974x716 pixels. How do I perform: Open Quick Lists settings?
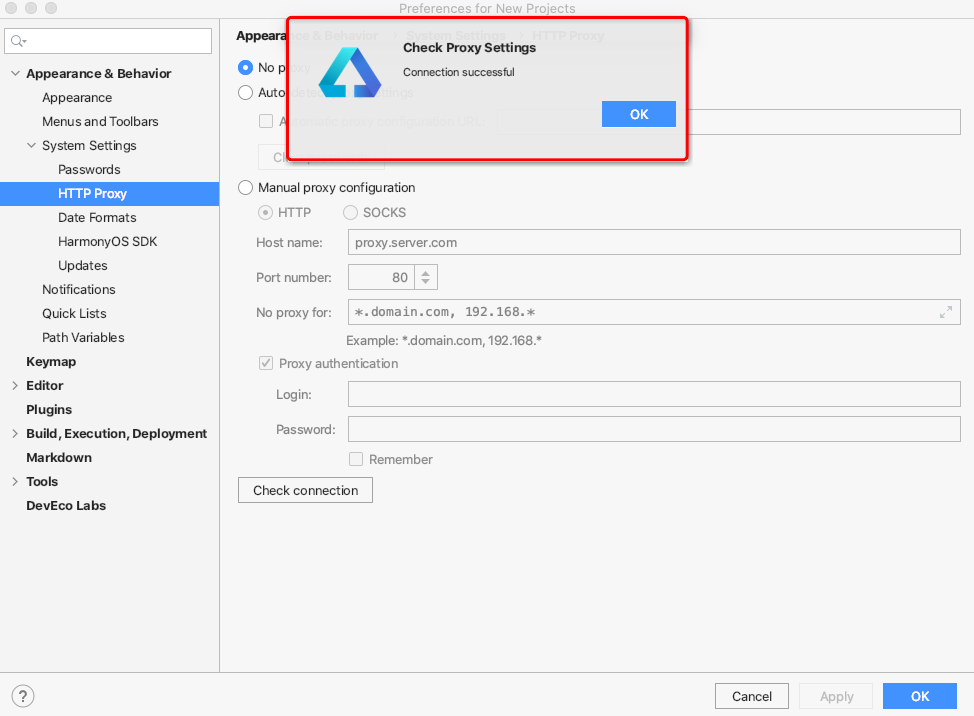point(74,314)
